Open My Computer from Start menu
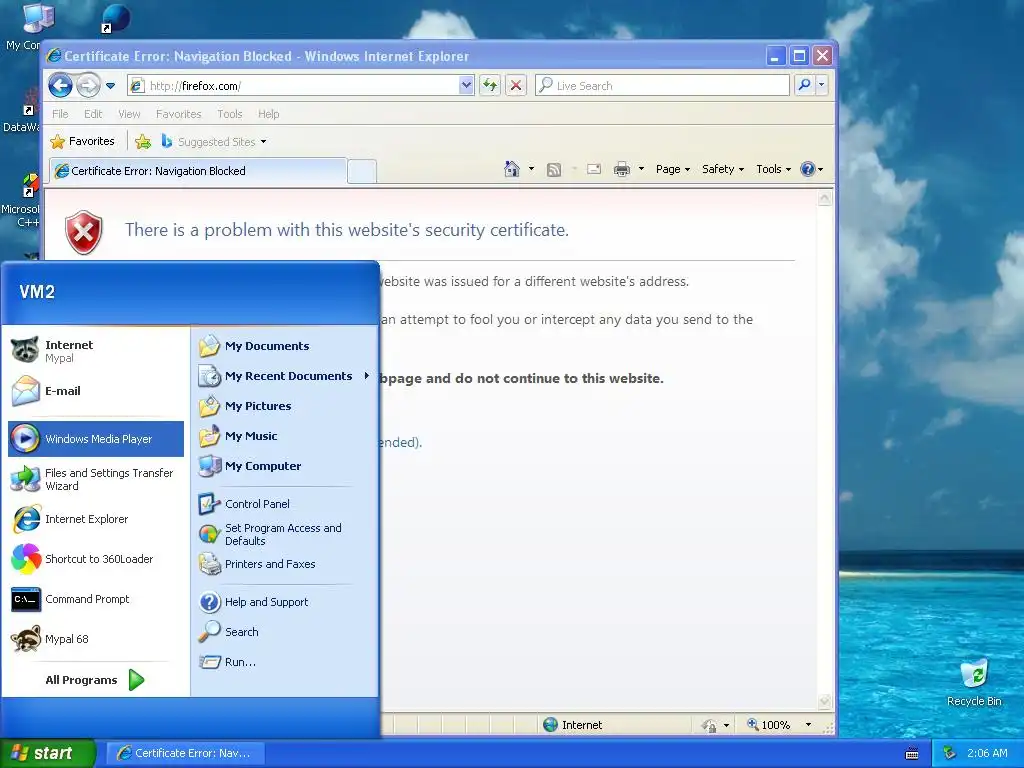The image size is (1024, 768). [285, 466]
